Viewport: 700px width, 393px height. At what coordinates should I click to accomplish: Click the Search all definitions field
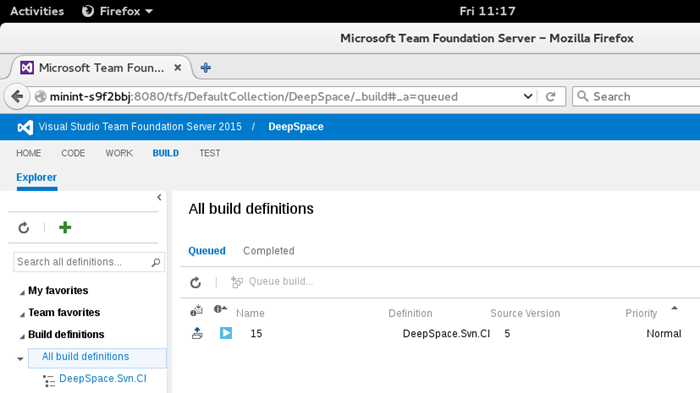[x=89, y=262]
